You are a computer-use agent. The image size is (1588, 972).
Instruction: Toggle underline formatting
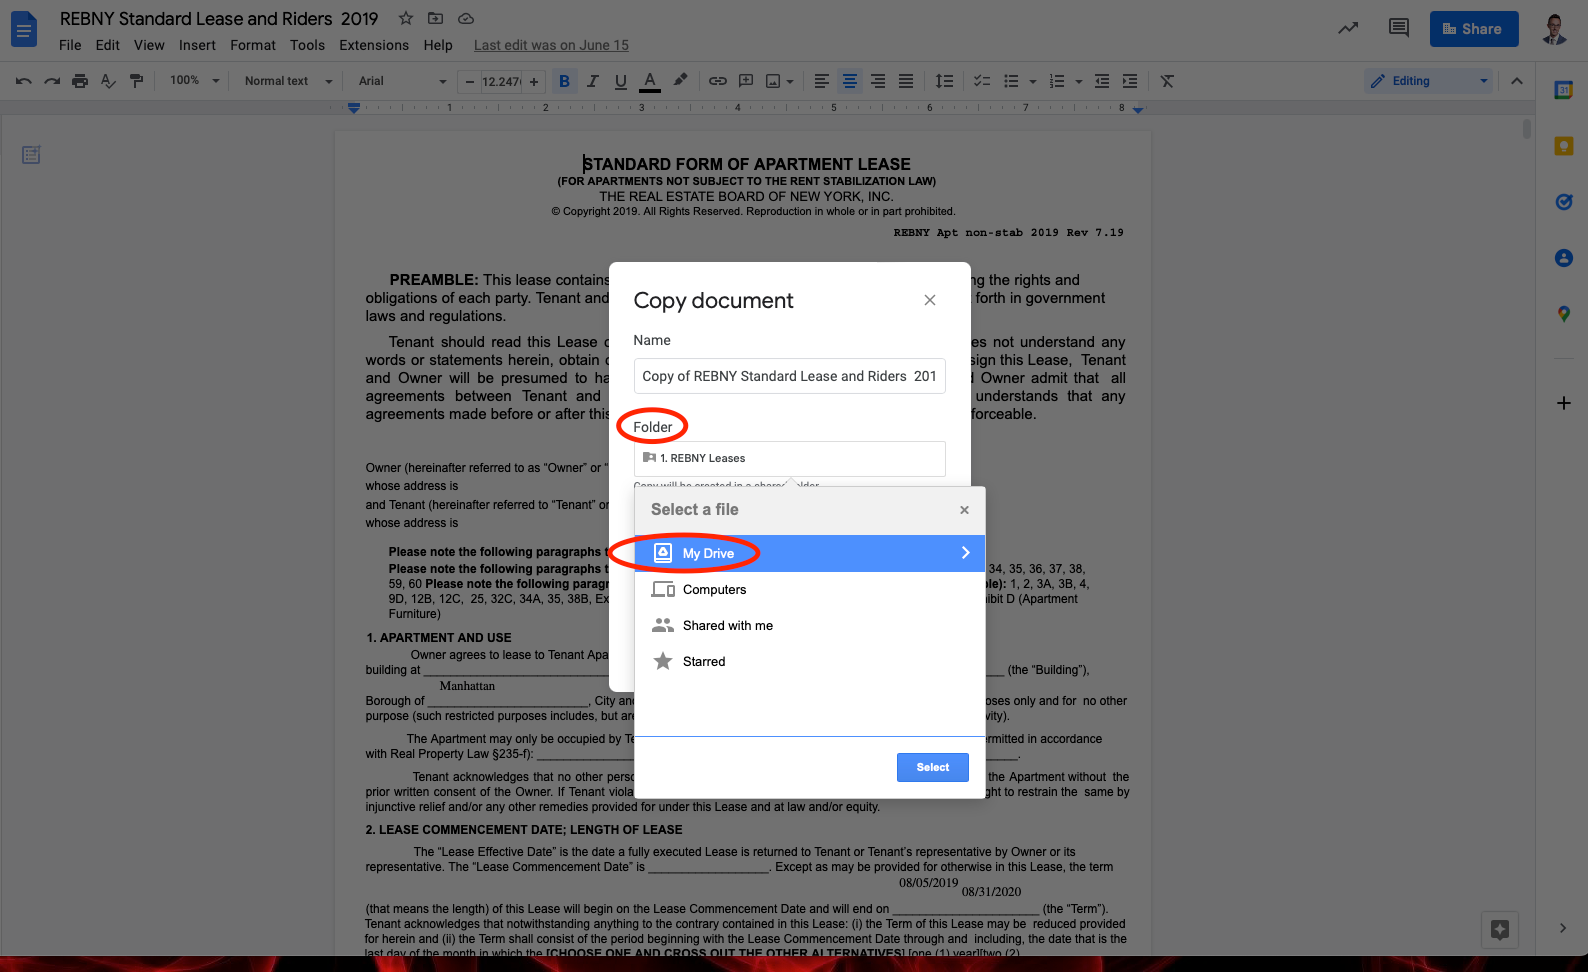(x=621, y=81)
